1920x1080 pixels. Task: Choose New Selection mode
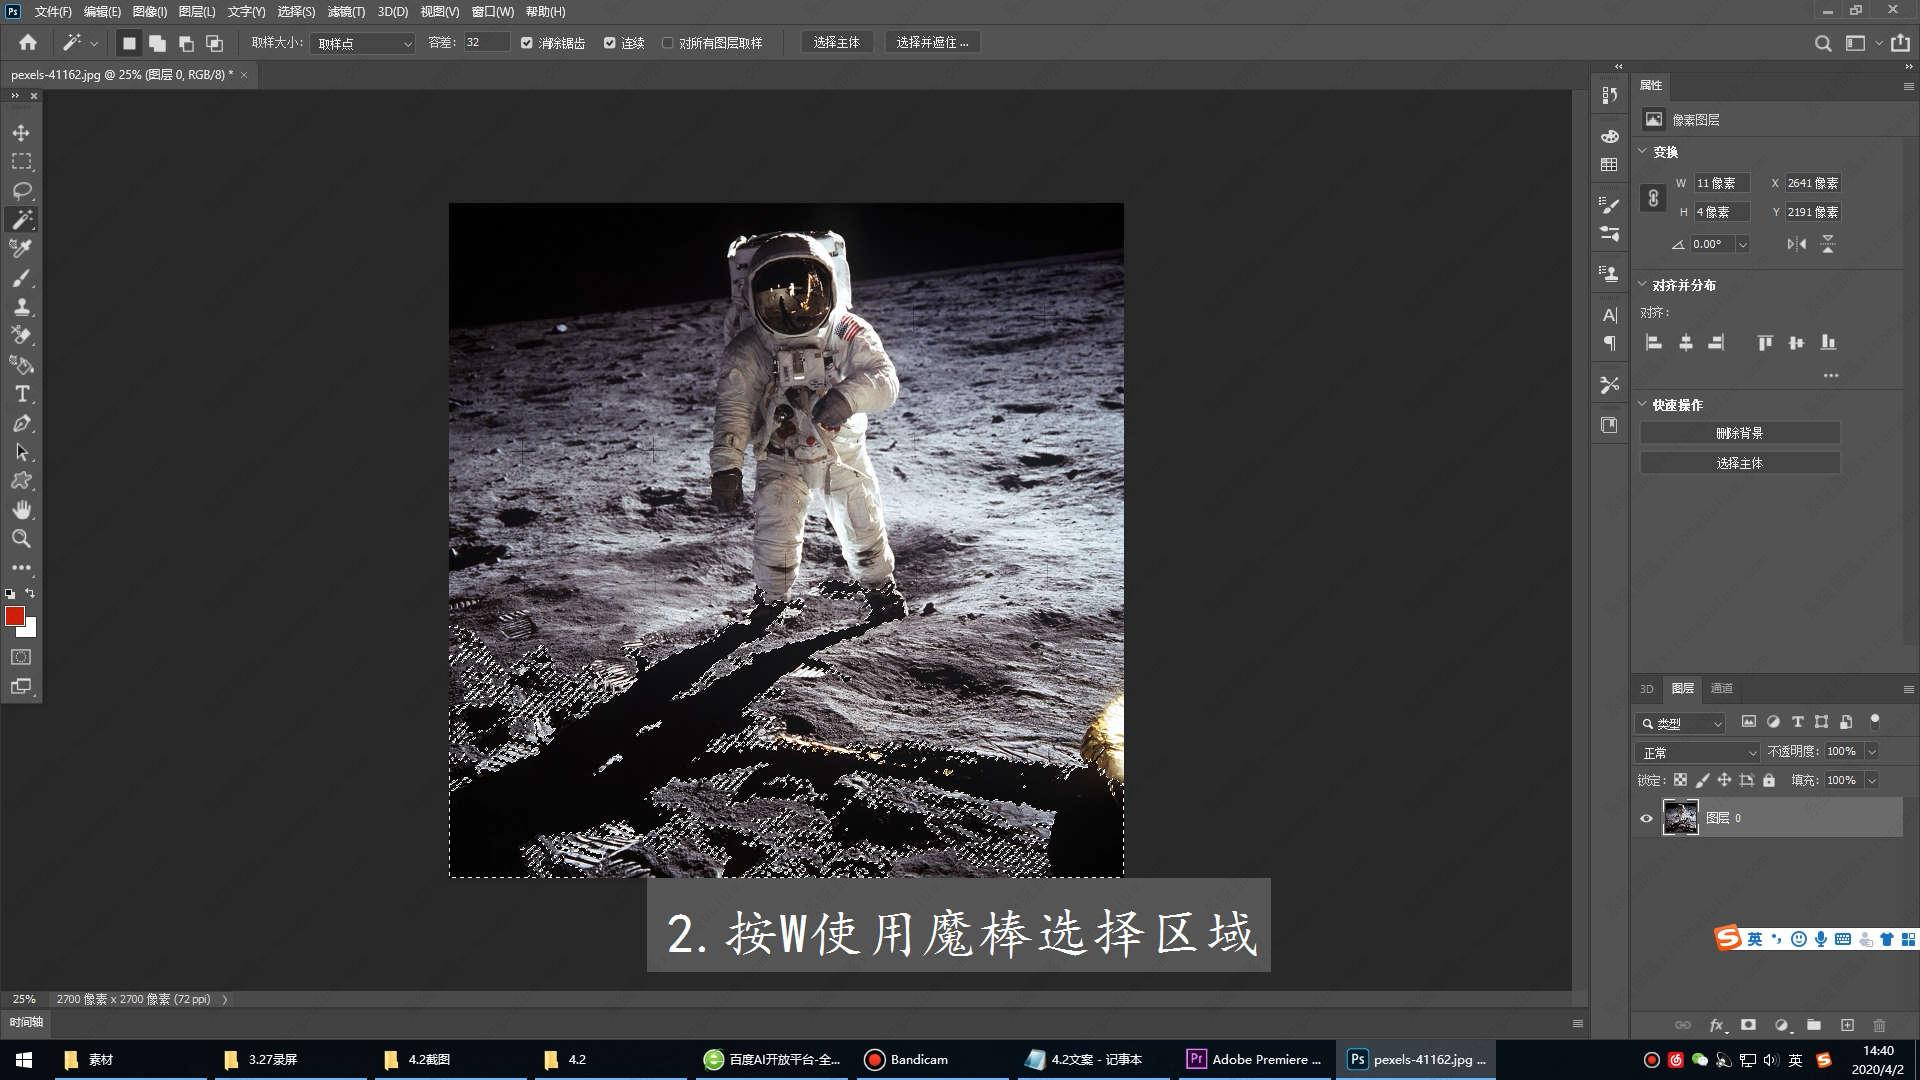point(129,43)
